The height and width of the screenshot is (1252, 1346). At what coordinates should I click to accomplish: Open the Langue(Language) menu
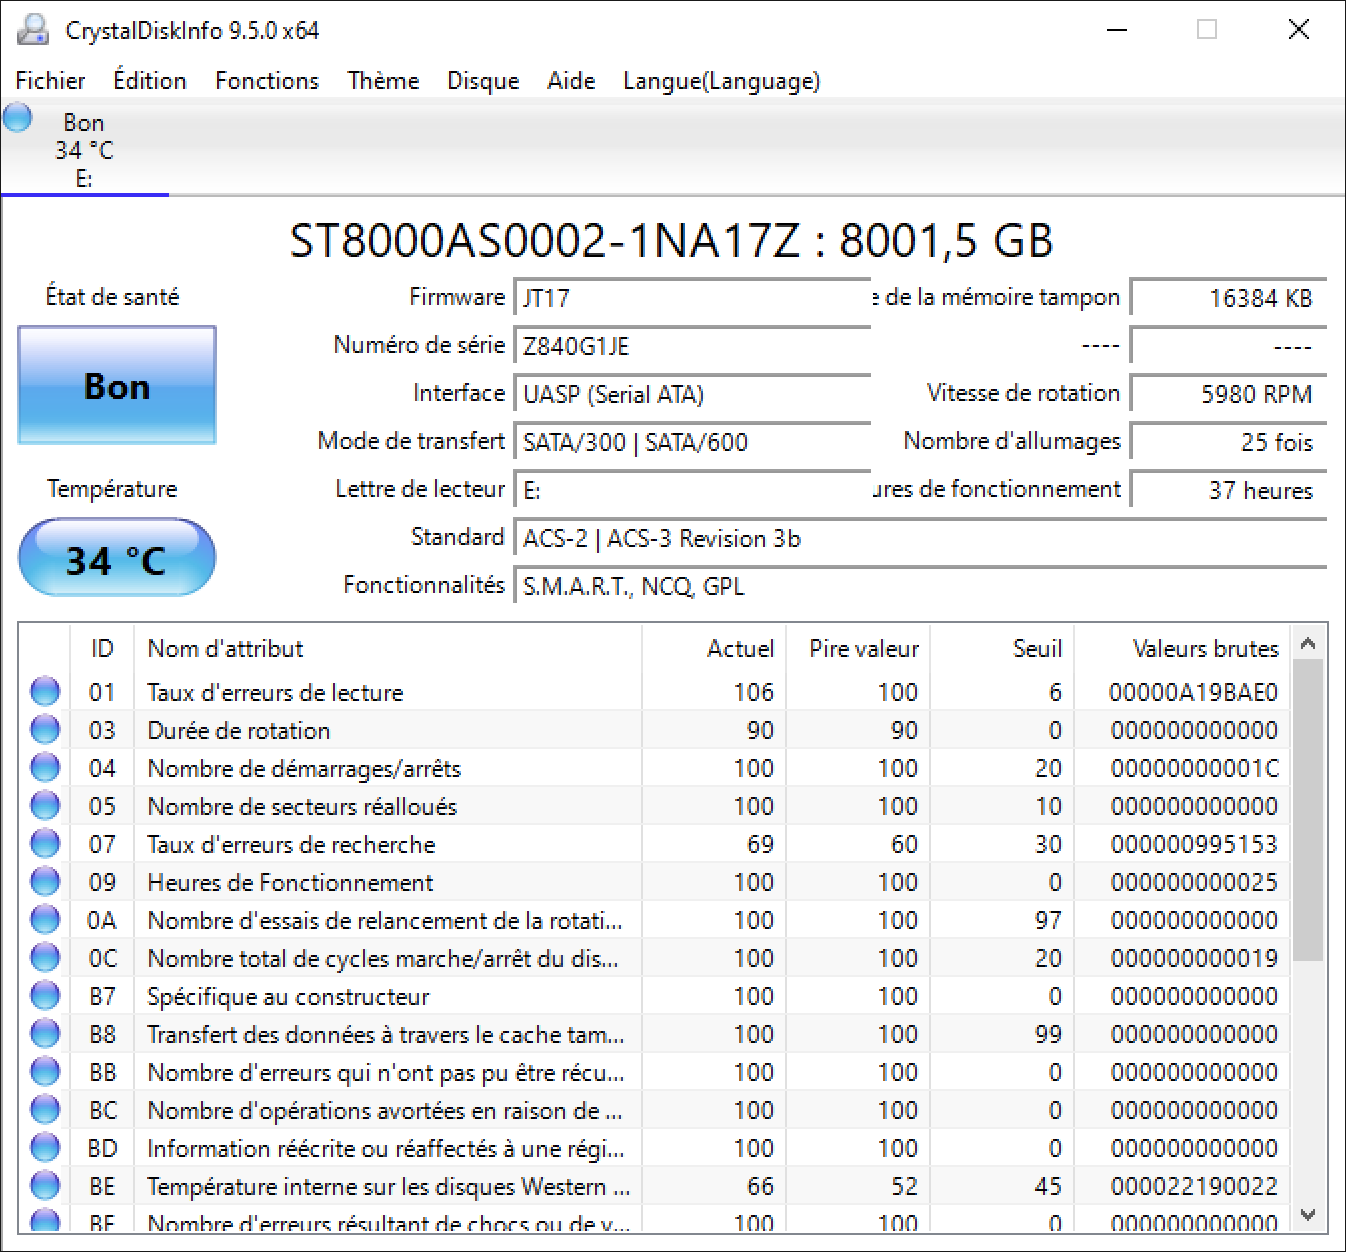(x=721, y=81)
